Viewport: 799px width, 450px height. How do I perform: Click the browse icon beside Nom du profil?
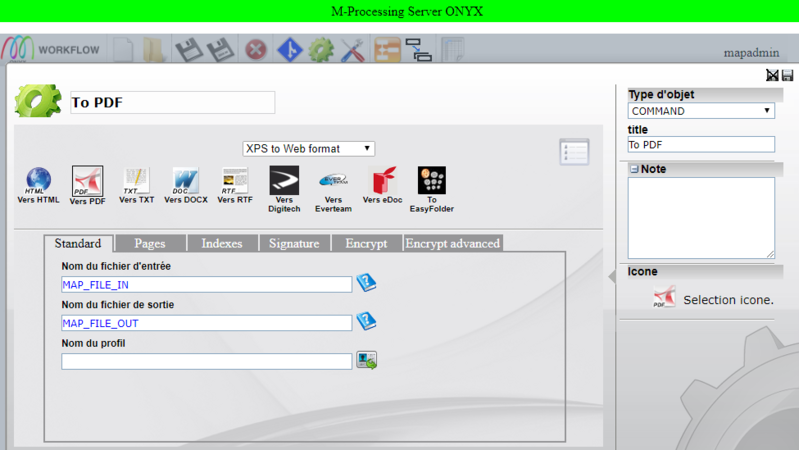coord(366,361)
